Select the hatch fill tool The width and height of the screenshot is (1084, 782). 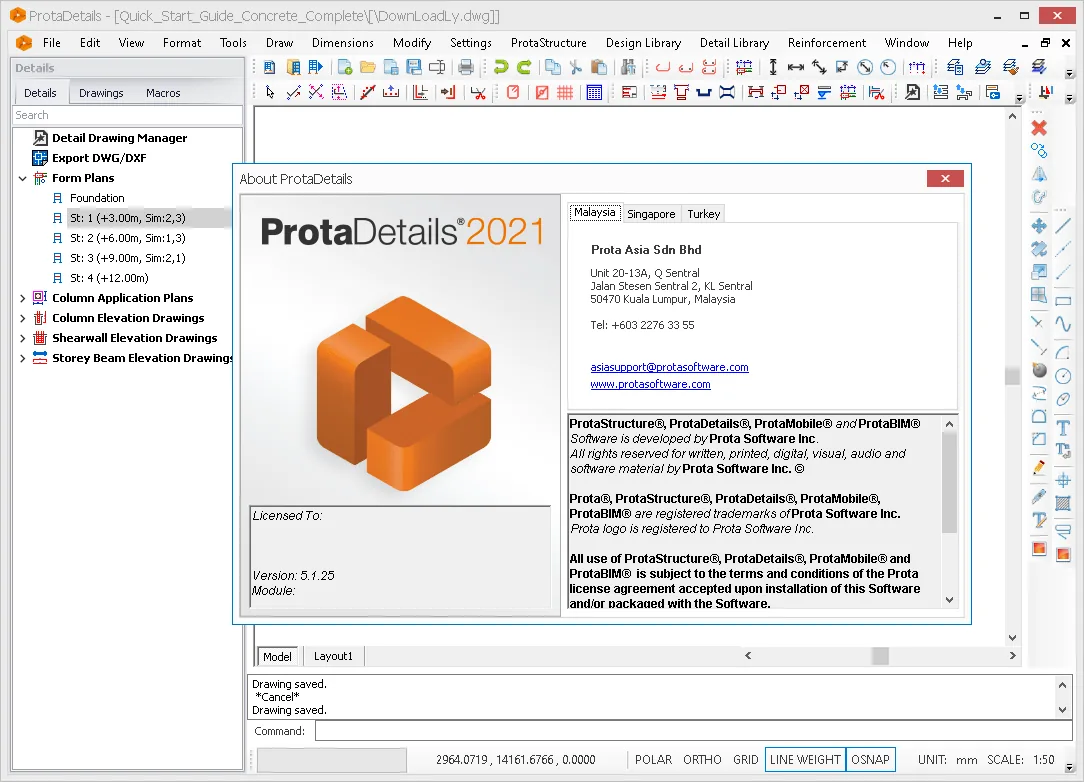tap(1063, 503)
